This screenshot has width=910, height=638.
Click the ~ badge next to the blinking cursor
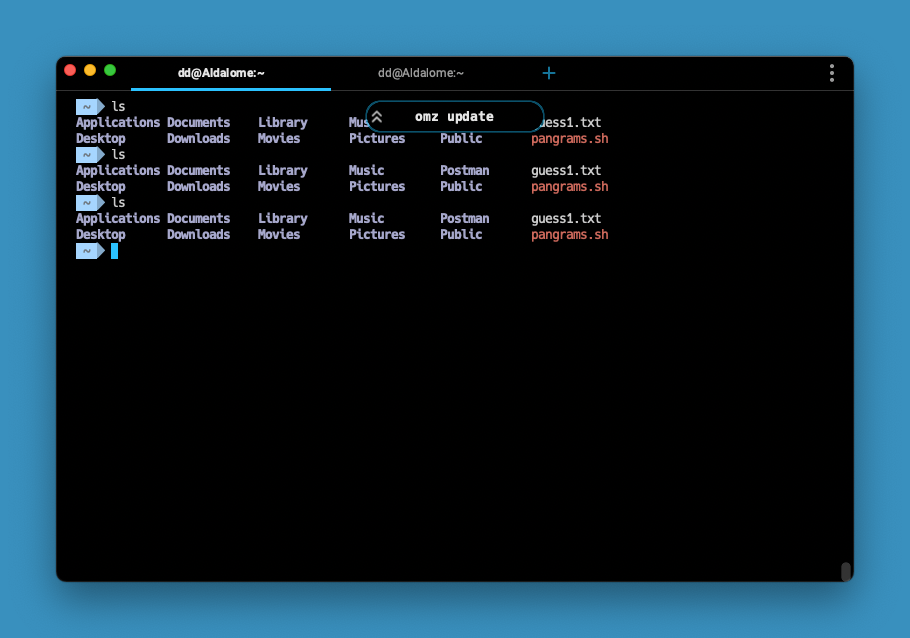[88, 251]
